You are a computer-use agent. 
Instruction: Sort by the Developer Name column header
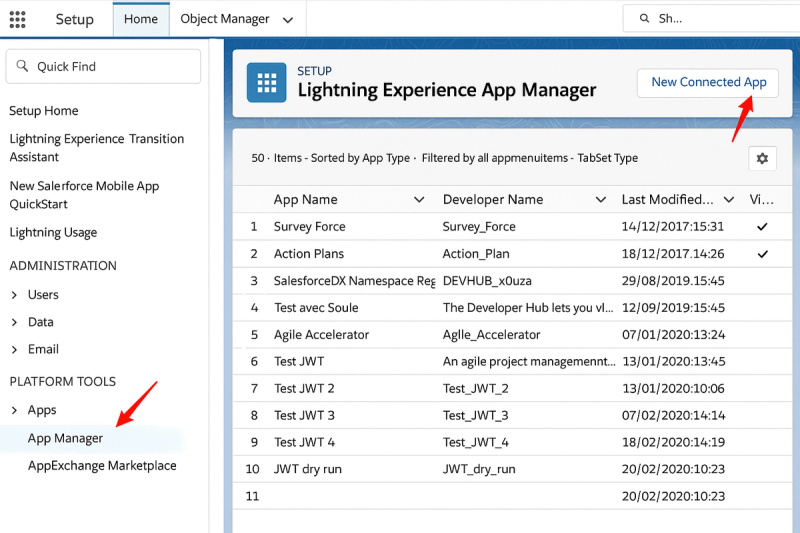pyautogui.click(x=493, y=199)
